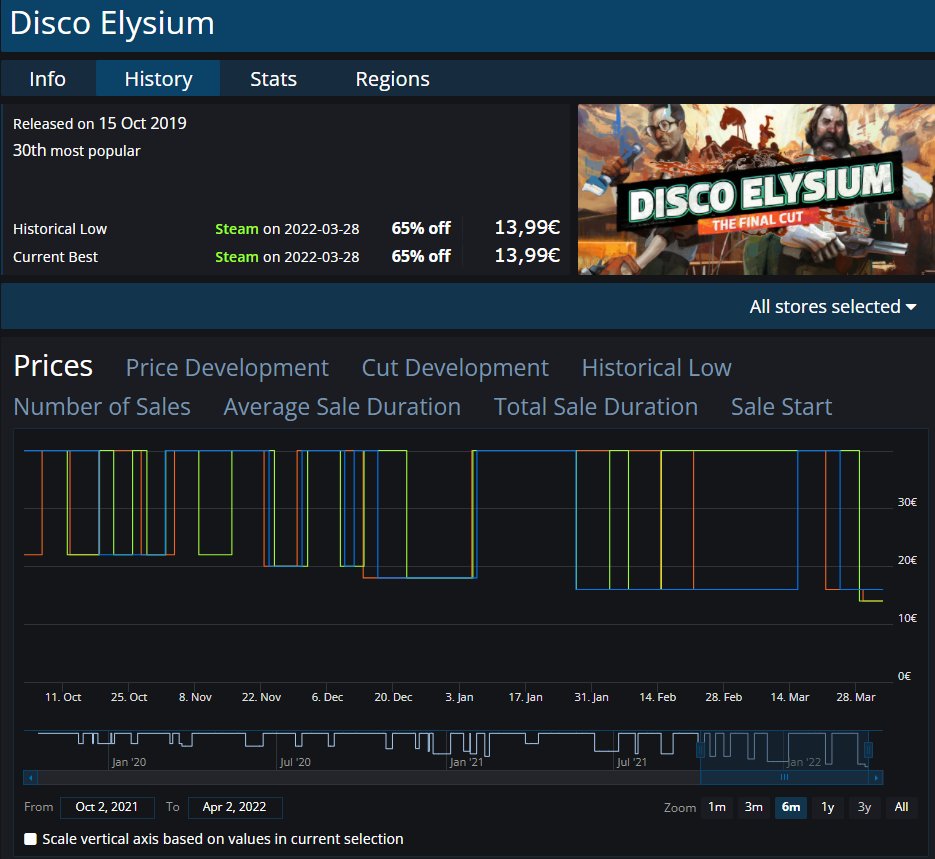Screen dimensions: 935x859
Task: Switch to the Info tab
Action: click(x=48, y=79)
